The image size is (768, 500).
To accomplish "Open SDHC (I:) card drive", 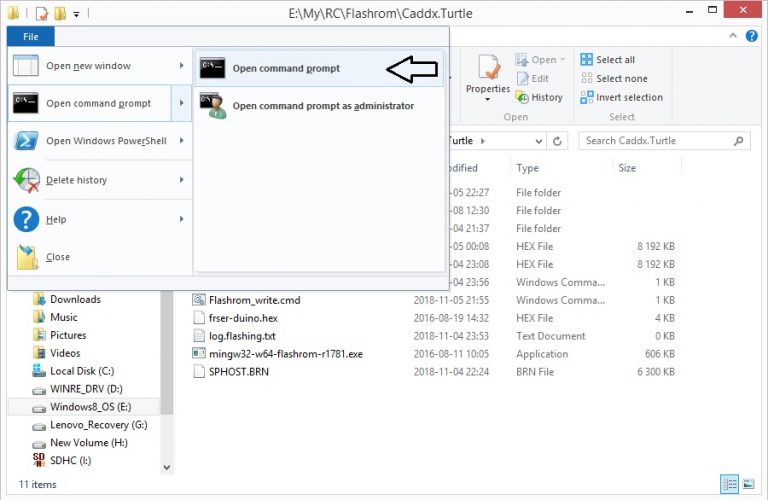I will point(70,461).
